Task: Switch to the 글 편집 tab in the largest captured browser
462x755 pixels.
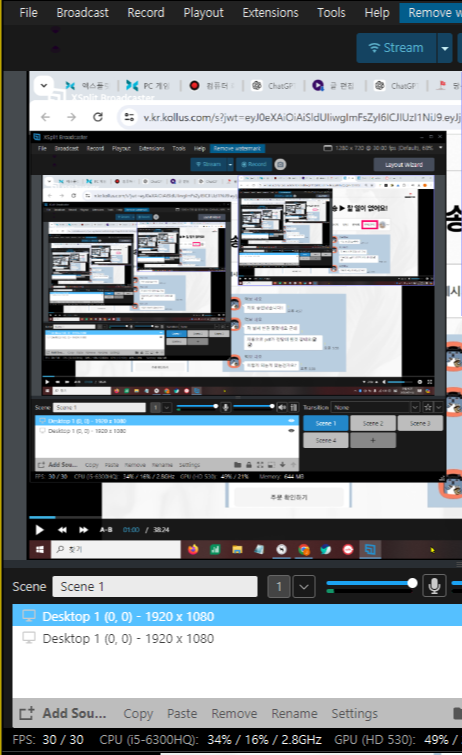Action: click(x=333, y=86)
